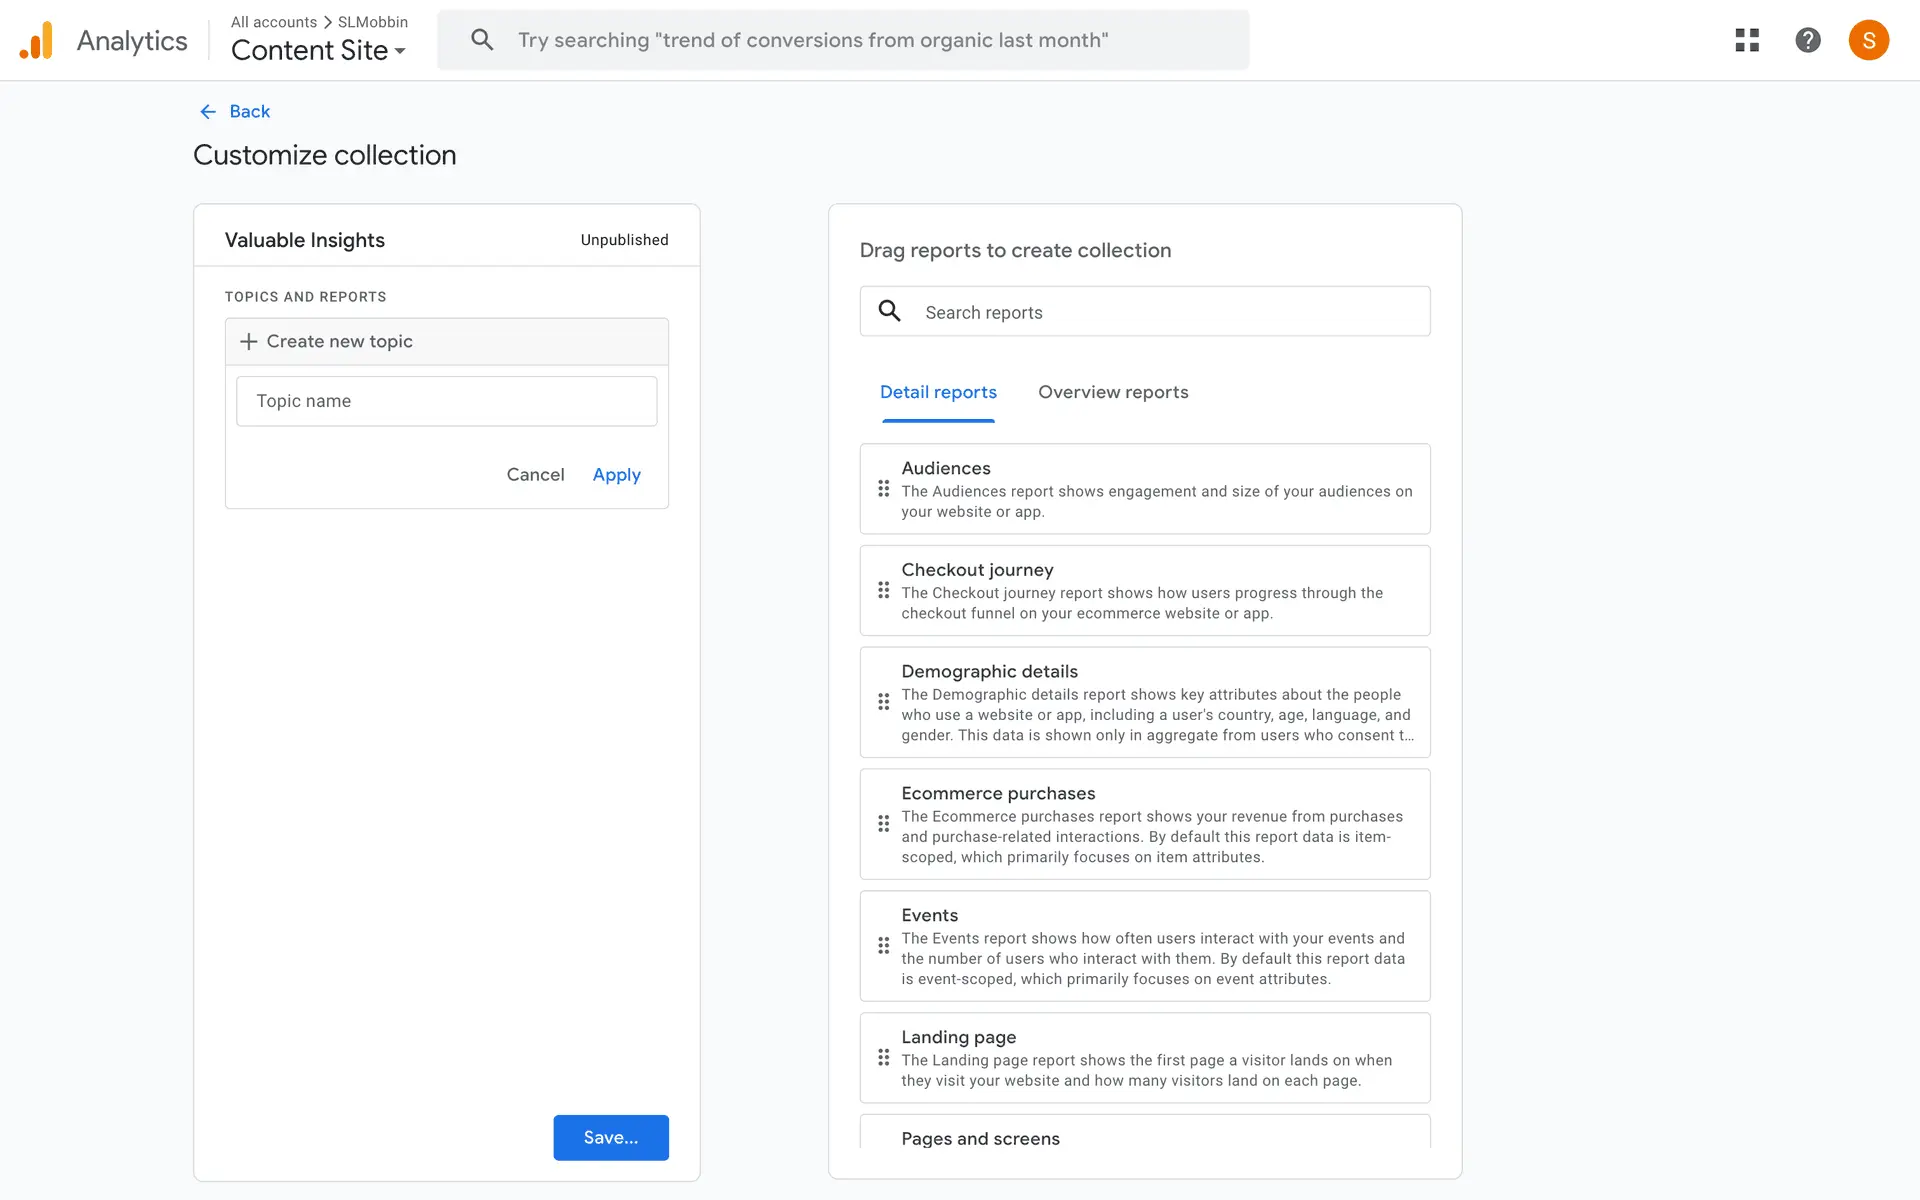Focus the Topic name input field
The height and width of the screenshot is (1200, 1920).
click(x=446, y=401)
